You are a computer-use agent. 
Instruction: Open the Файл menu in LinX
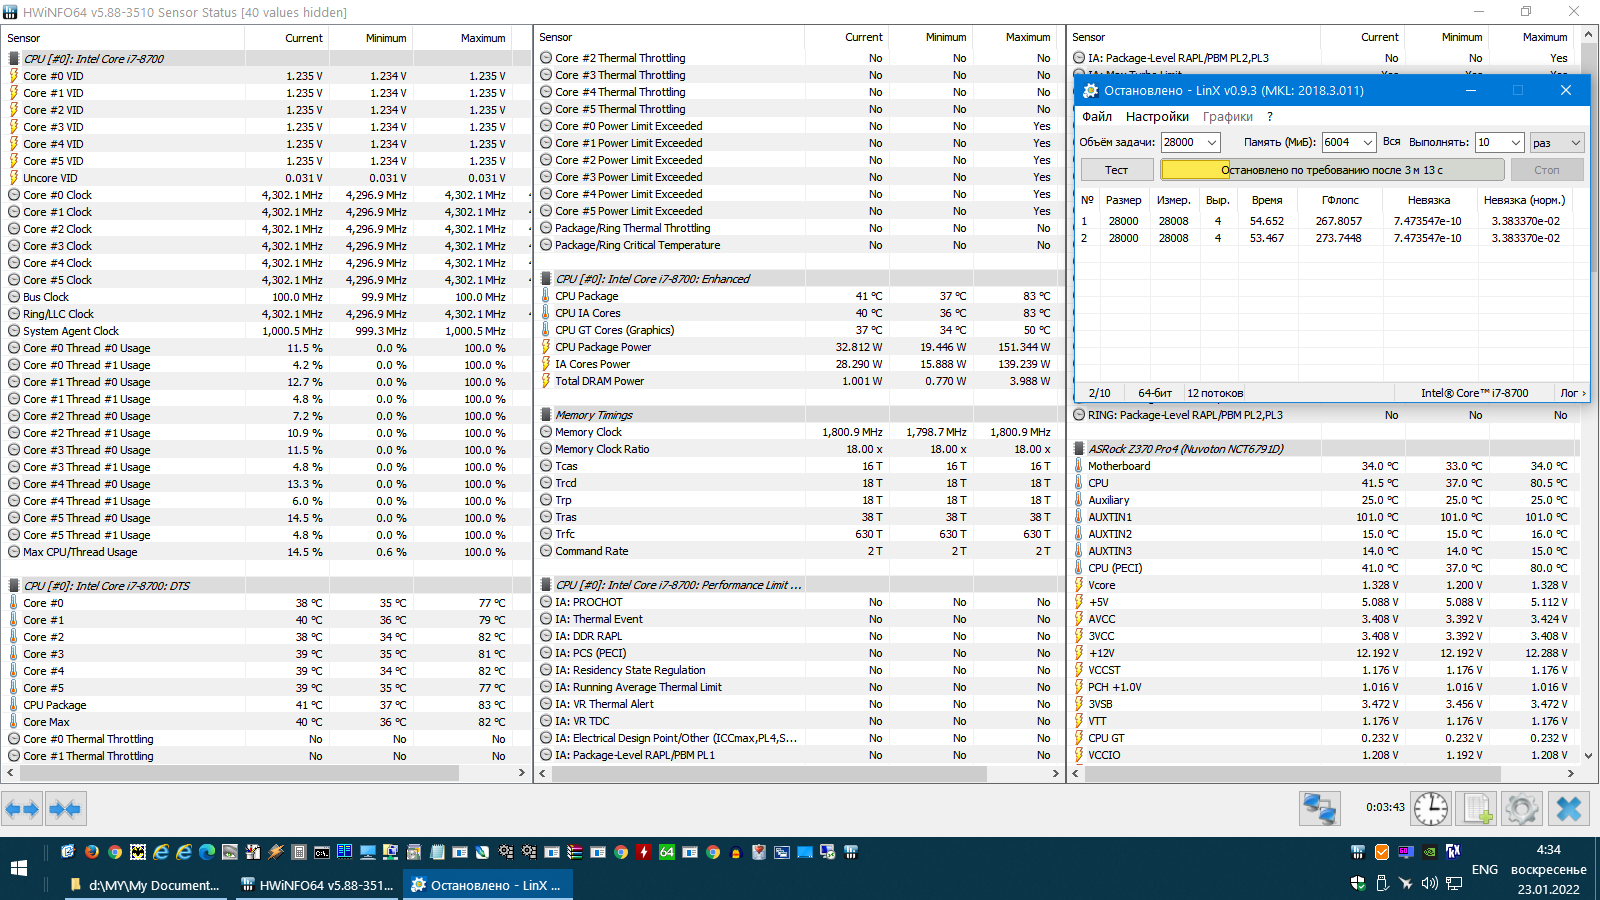1097,117
